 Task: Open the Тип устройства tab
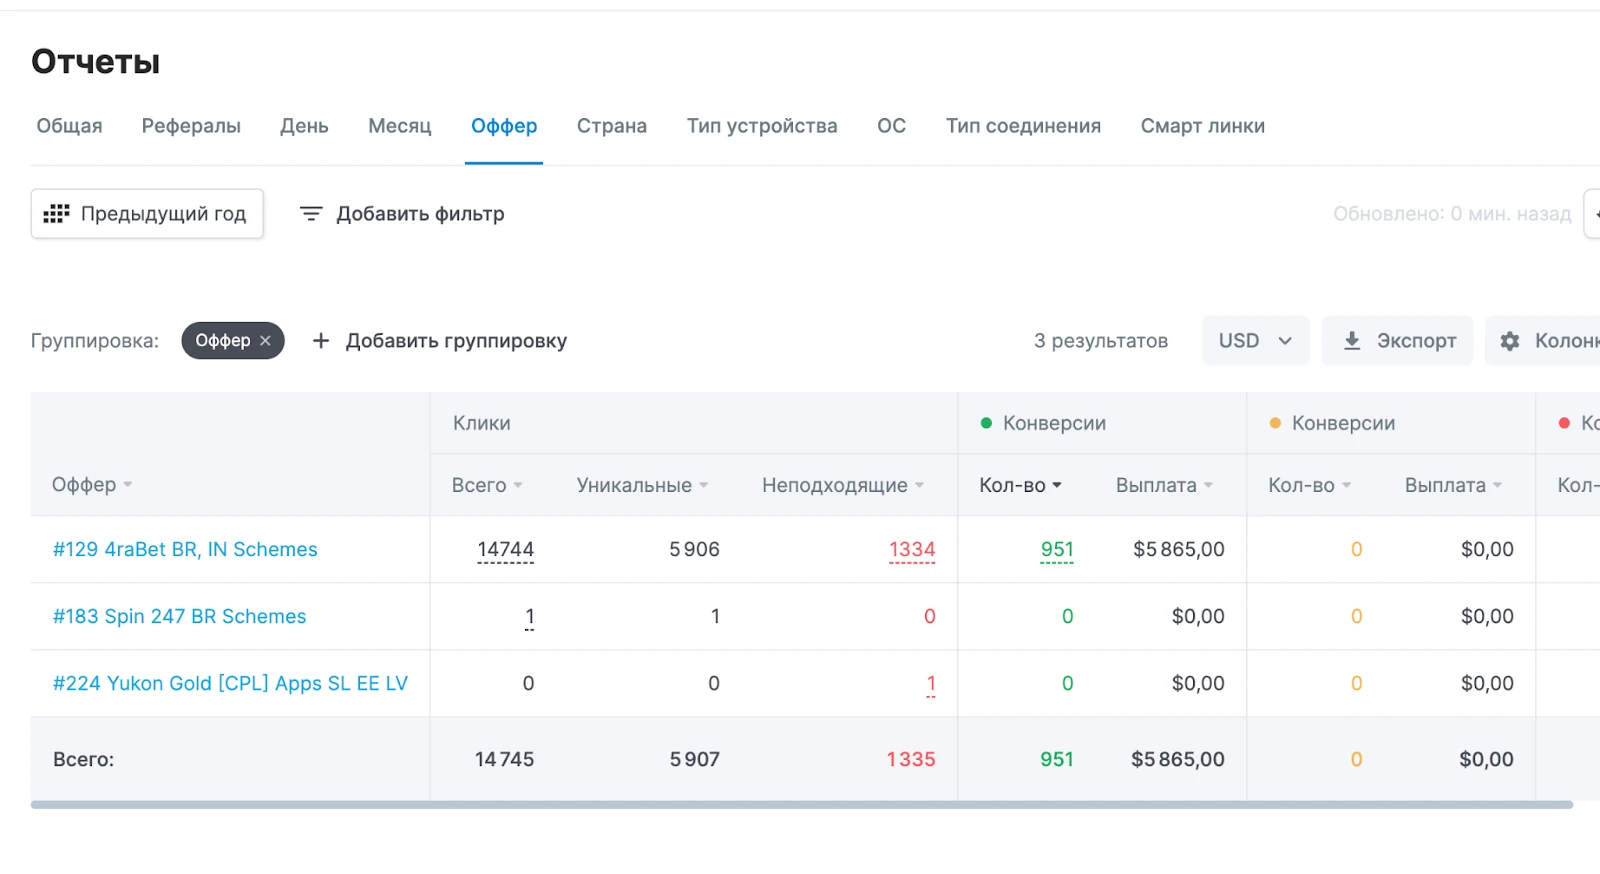pos(762,126)
